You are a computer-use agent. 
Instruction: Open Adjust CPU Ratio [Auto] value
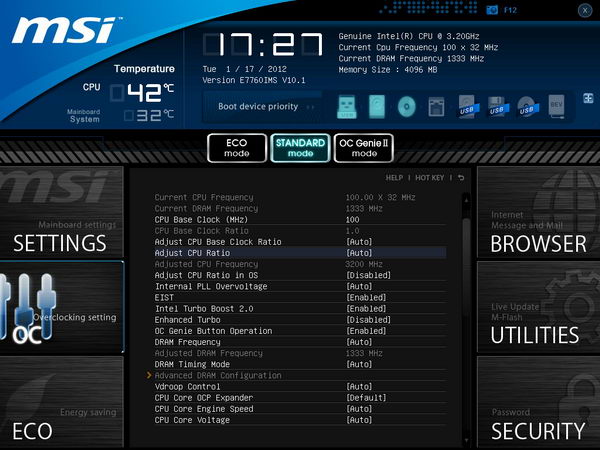coord(359,253)
